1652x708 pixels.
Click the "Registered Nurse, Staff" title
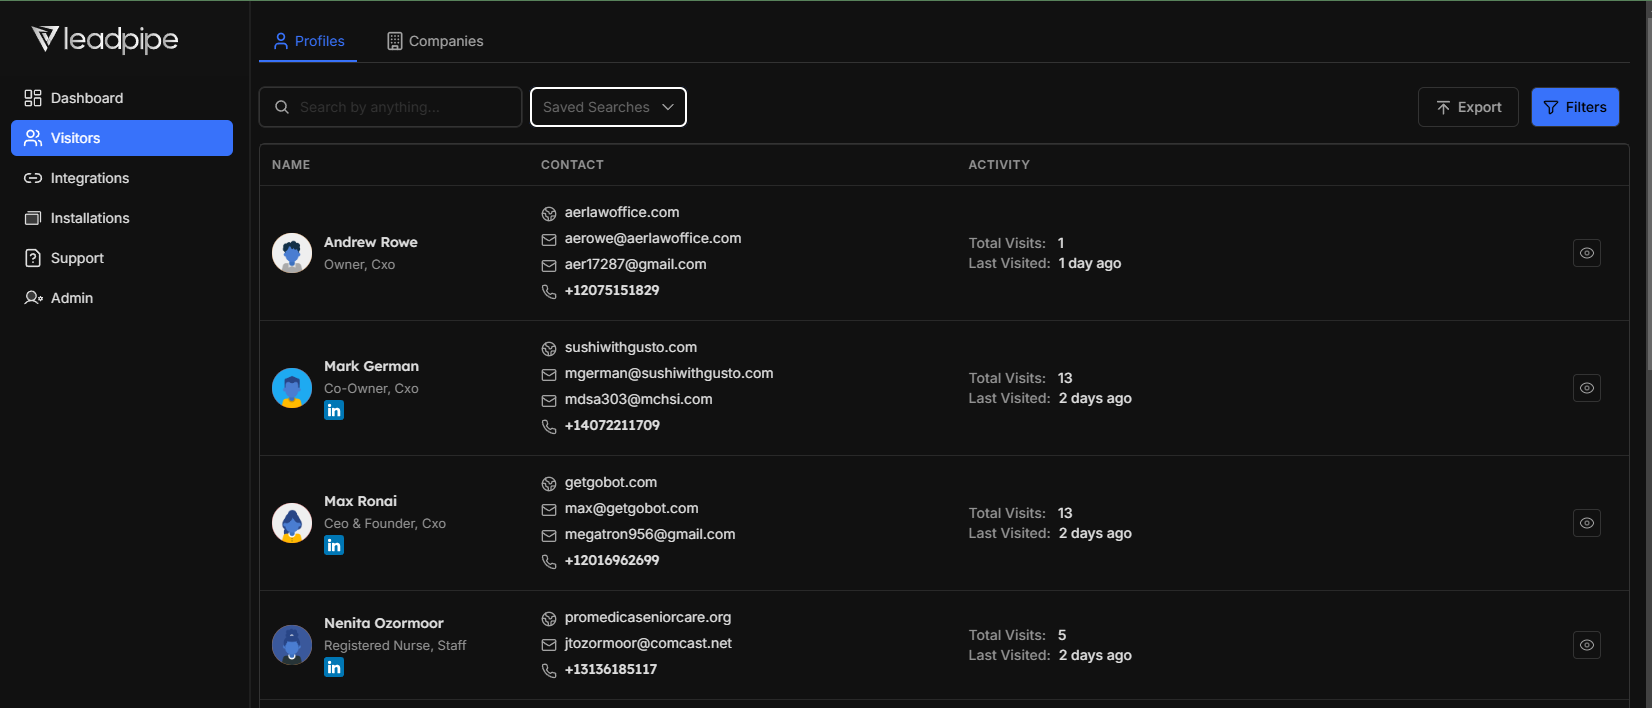395,645
